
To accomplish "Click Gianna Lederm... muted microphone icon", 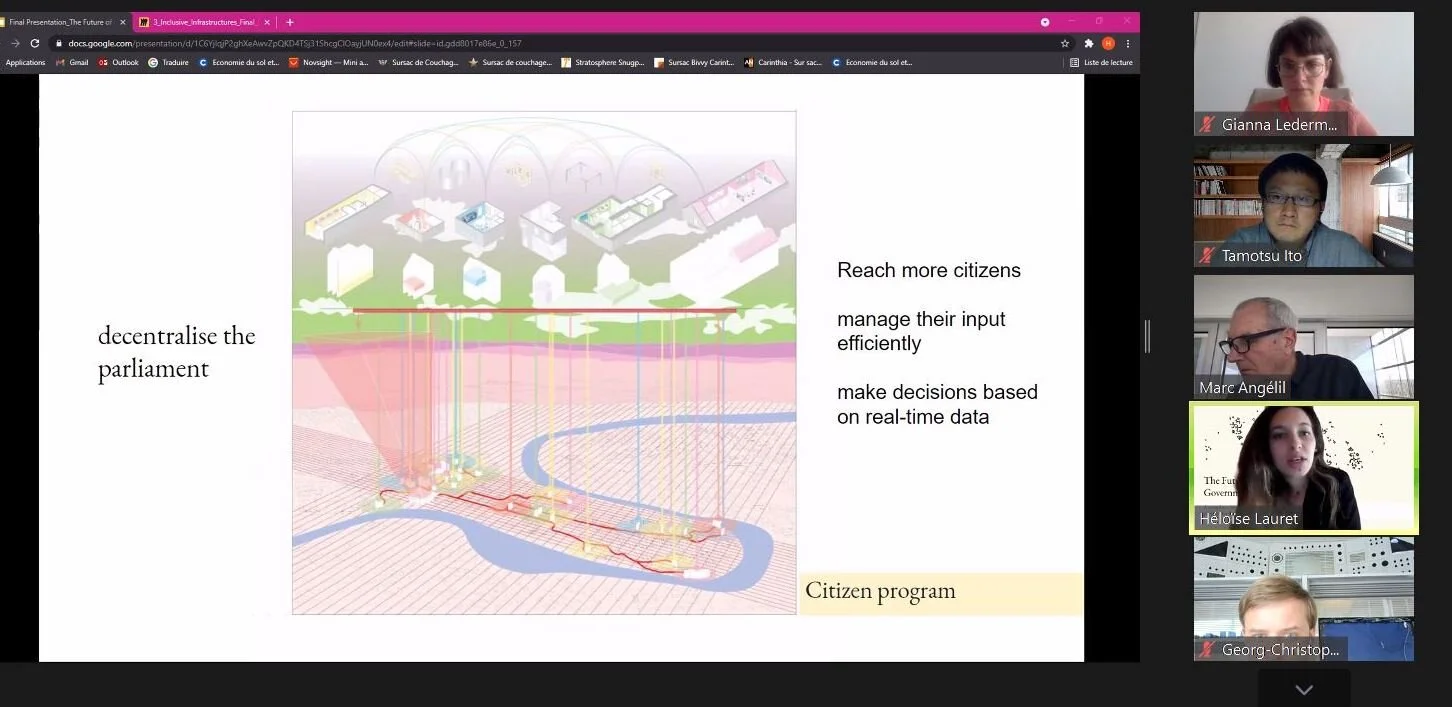I will [x=1207, y=125].
